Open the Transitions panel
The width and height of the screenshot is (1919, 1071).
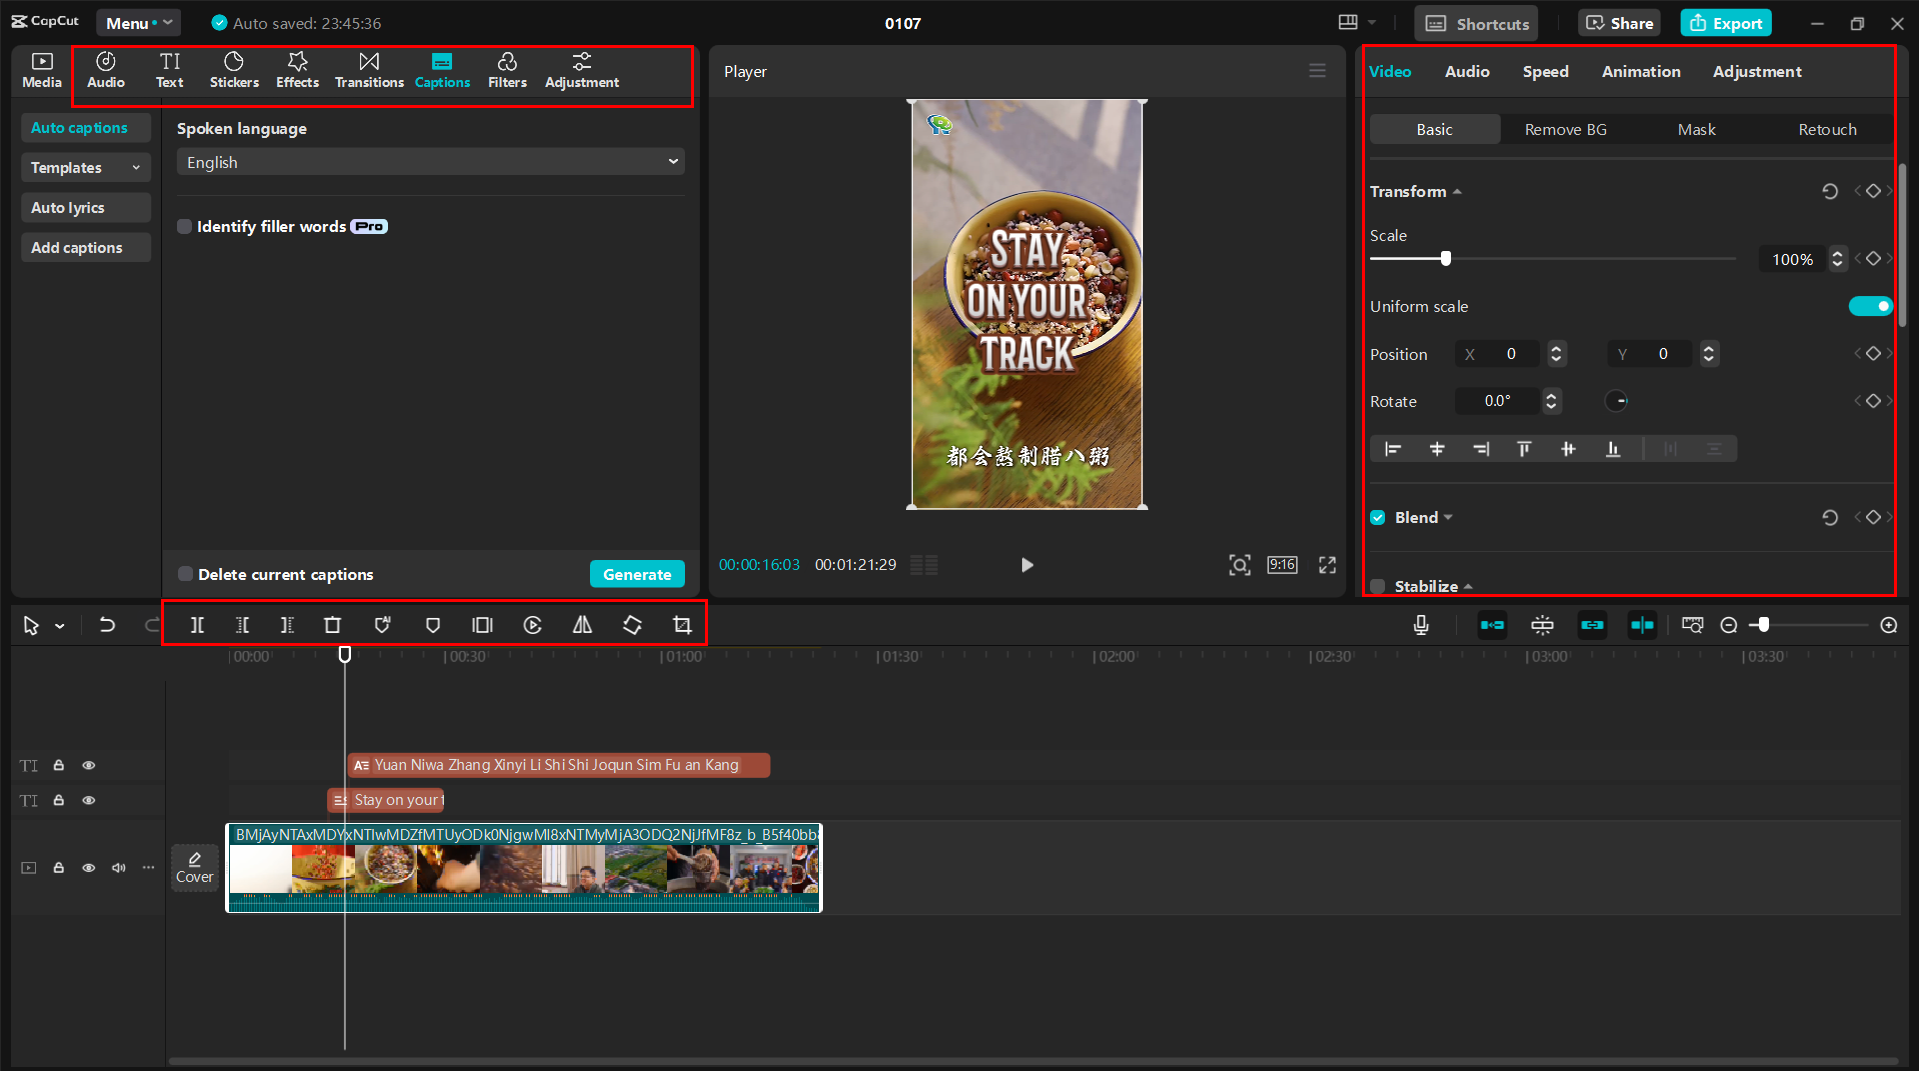coord(369,70)
